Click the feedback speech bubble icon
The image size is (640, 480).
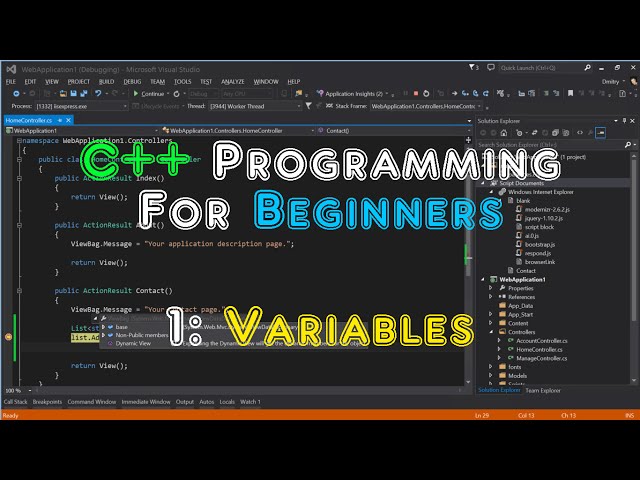tap(491, 67)
